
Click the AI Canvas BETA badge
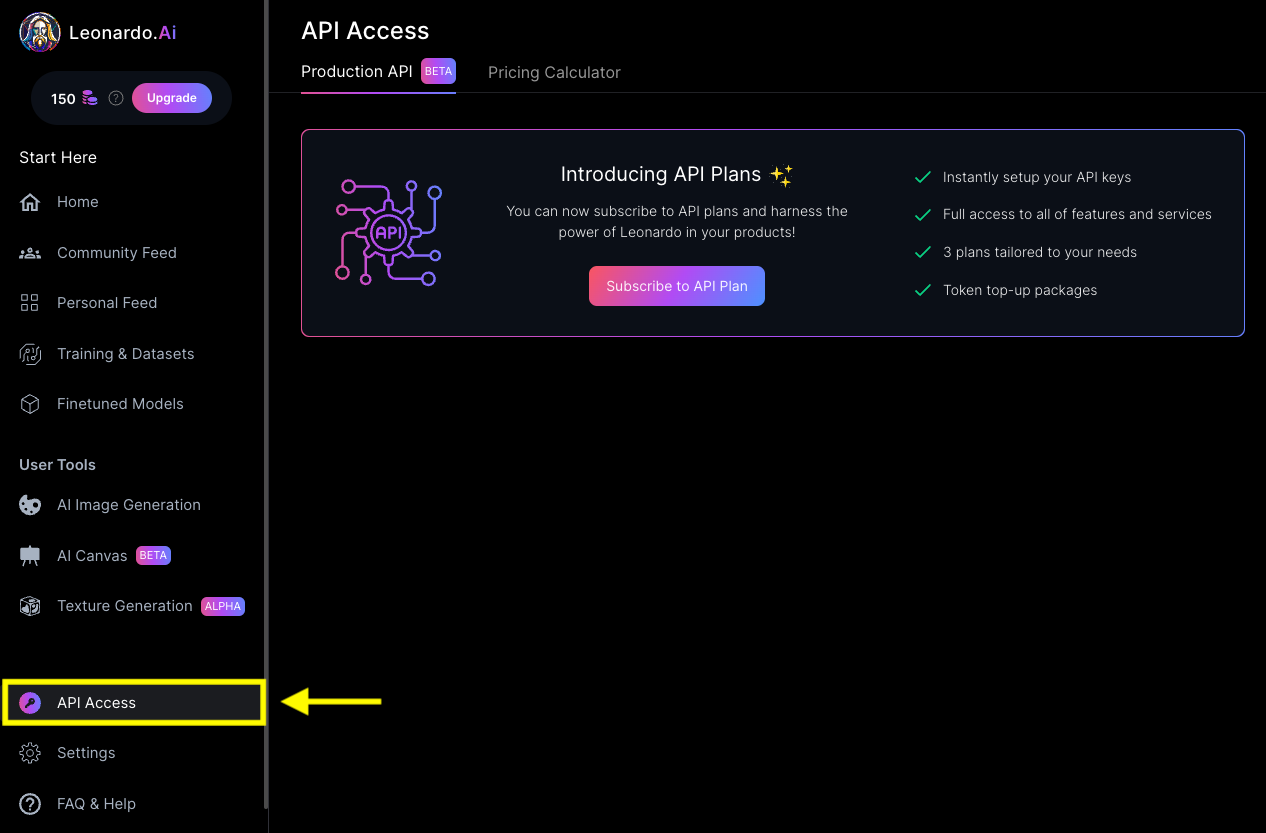[153, 556]
